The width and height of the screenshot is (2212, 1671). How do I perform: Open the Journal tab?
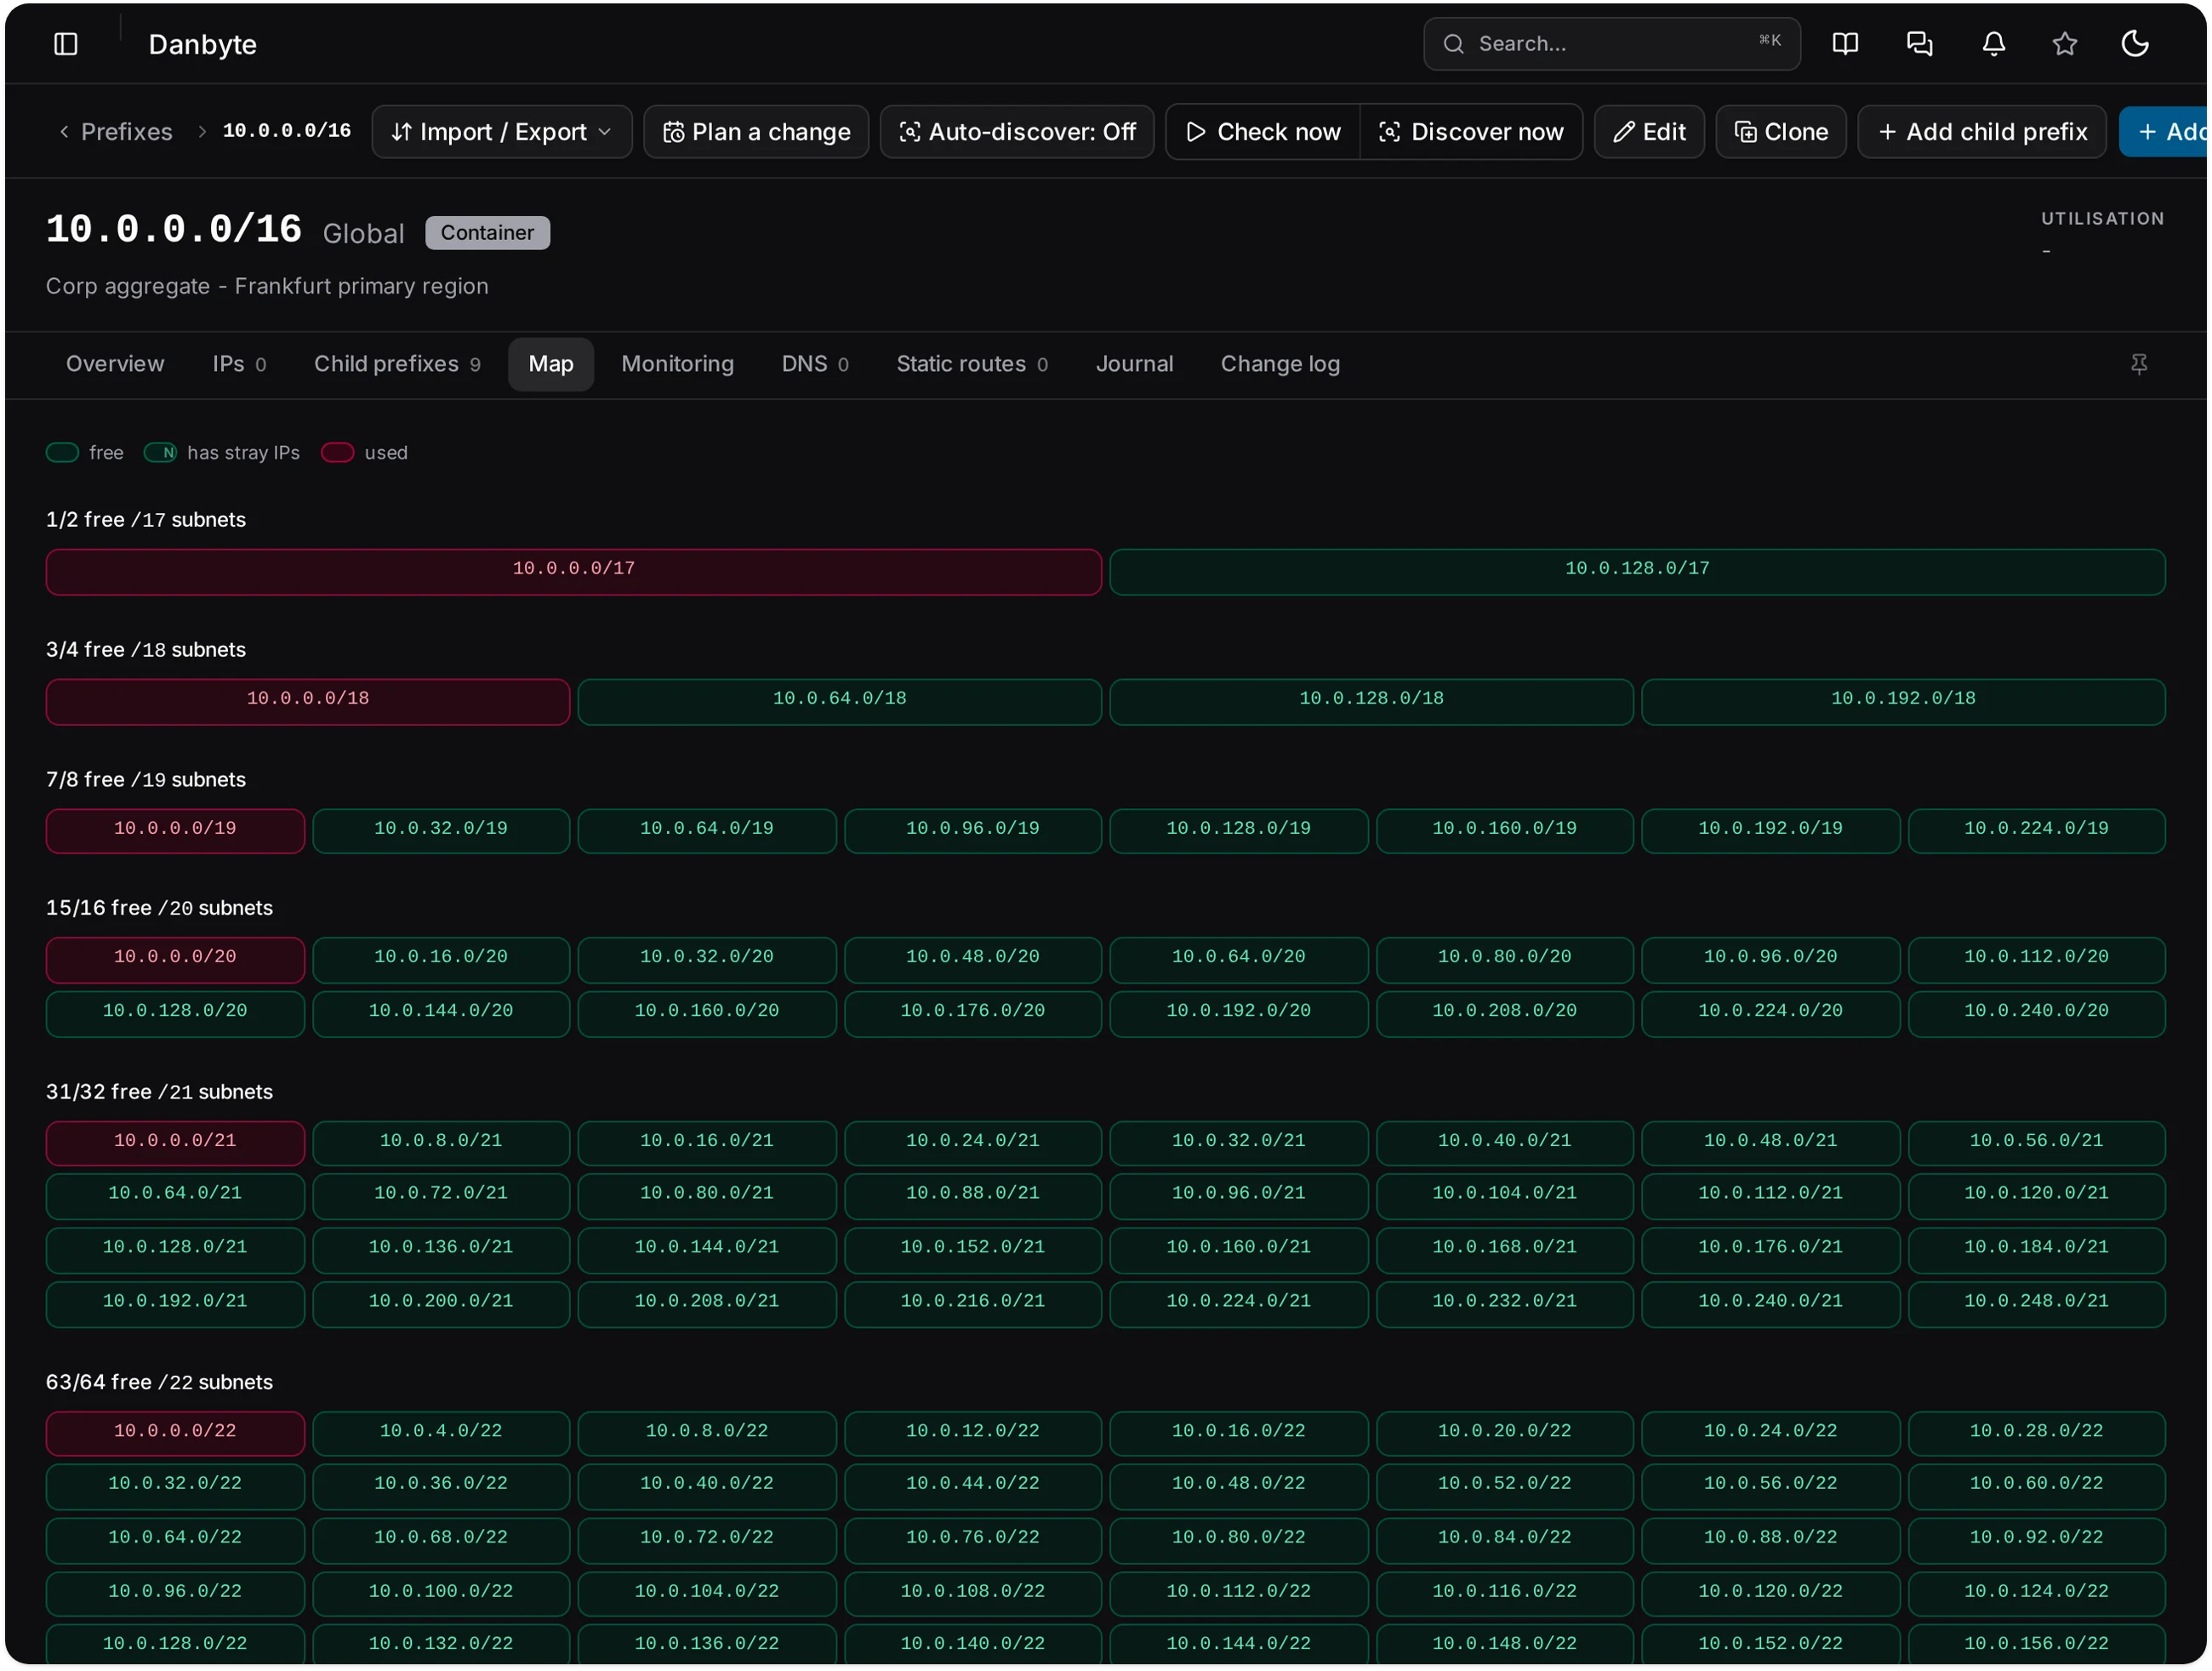tap(1134, 364)
